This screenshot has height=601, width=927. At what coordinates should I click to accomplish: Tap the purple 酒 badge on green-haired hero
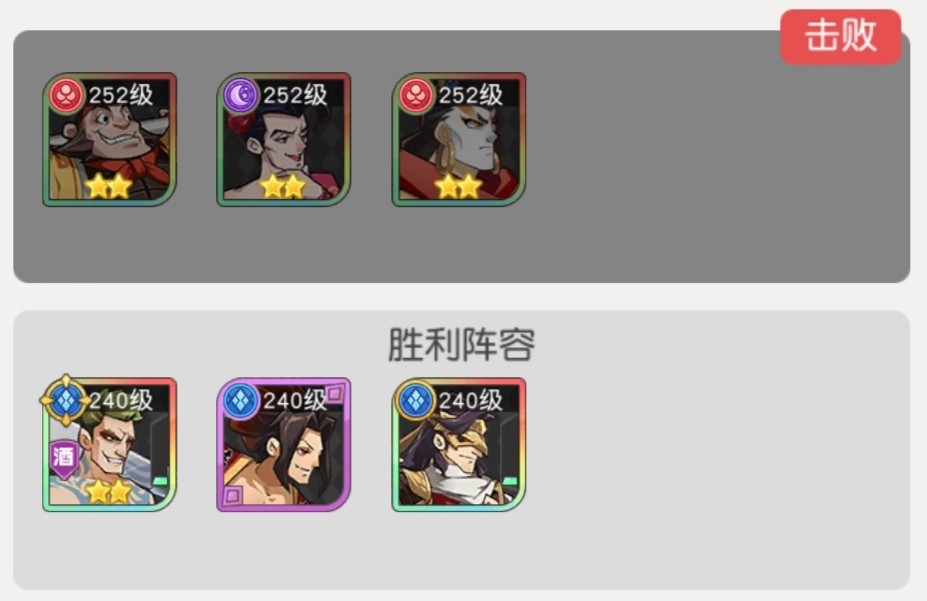64,459
